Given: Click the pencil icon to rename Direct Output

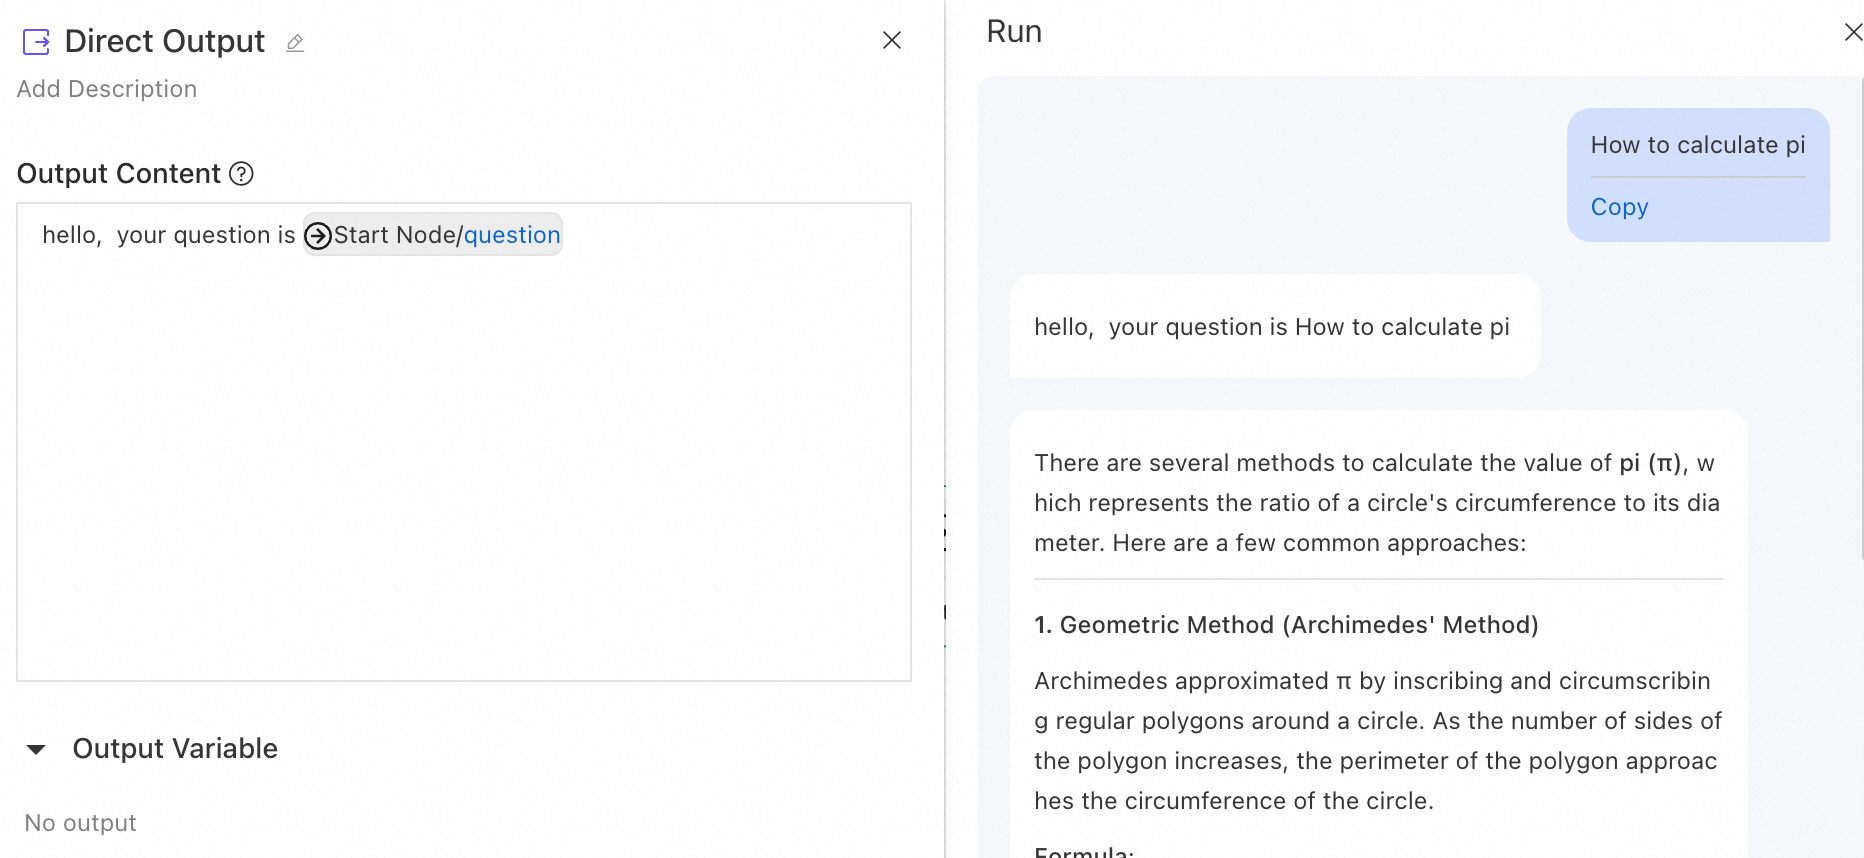Looking at the screenshot, I should pyautogui.click(x=295, y=43).
